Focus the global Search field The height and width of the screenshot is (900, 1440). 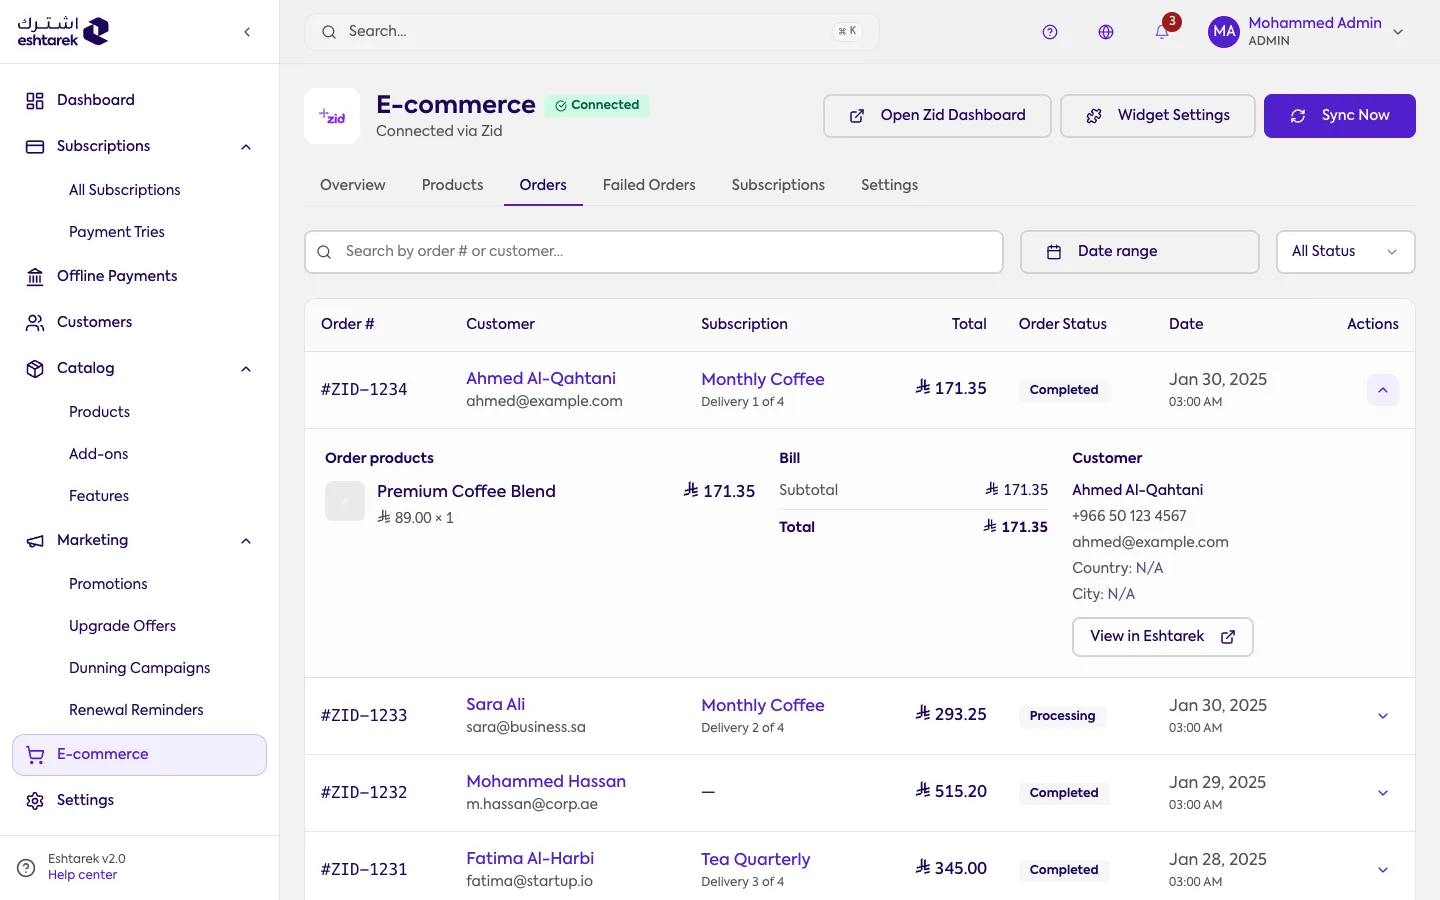pyautogui.click(x=592, y=32)
